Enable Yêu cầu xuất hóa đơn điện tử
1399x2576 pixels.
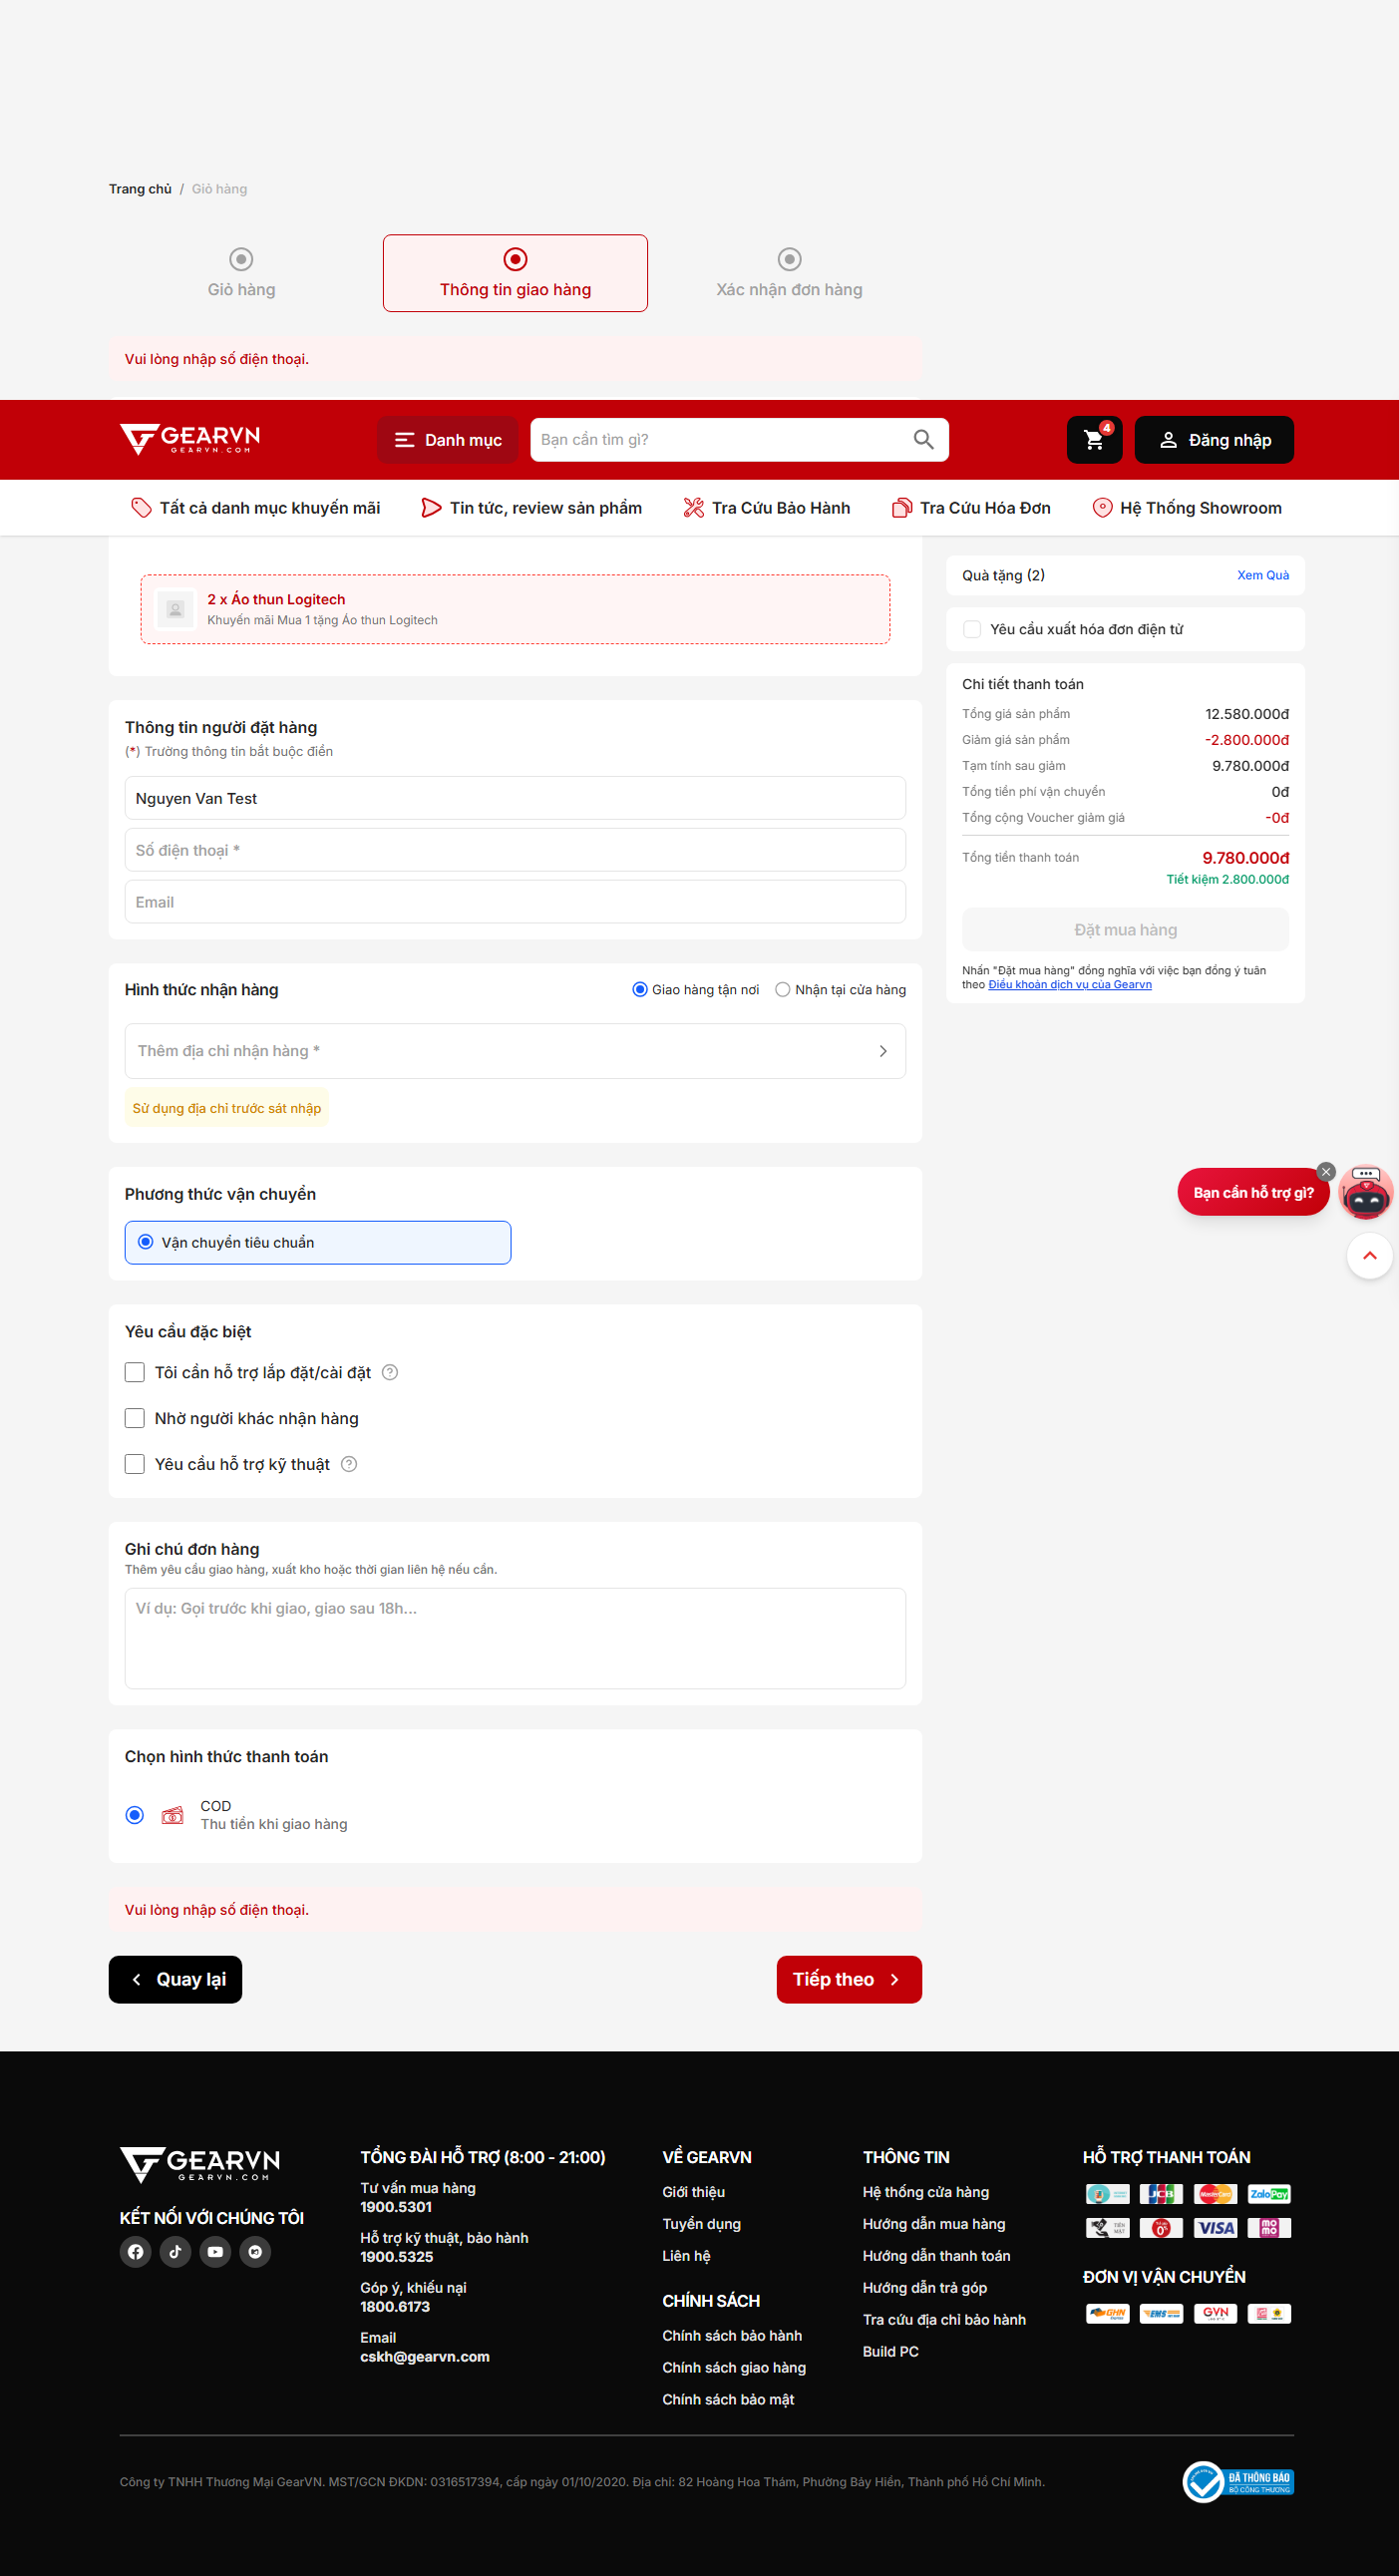tap(972, 629)
